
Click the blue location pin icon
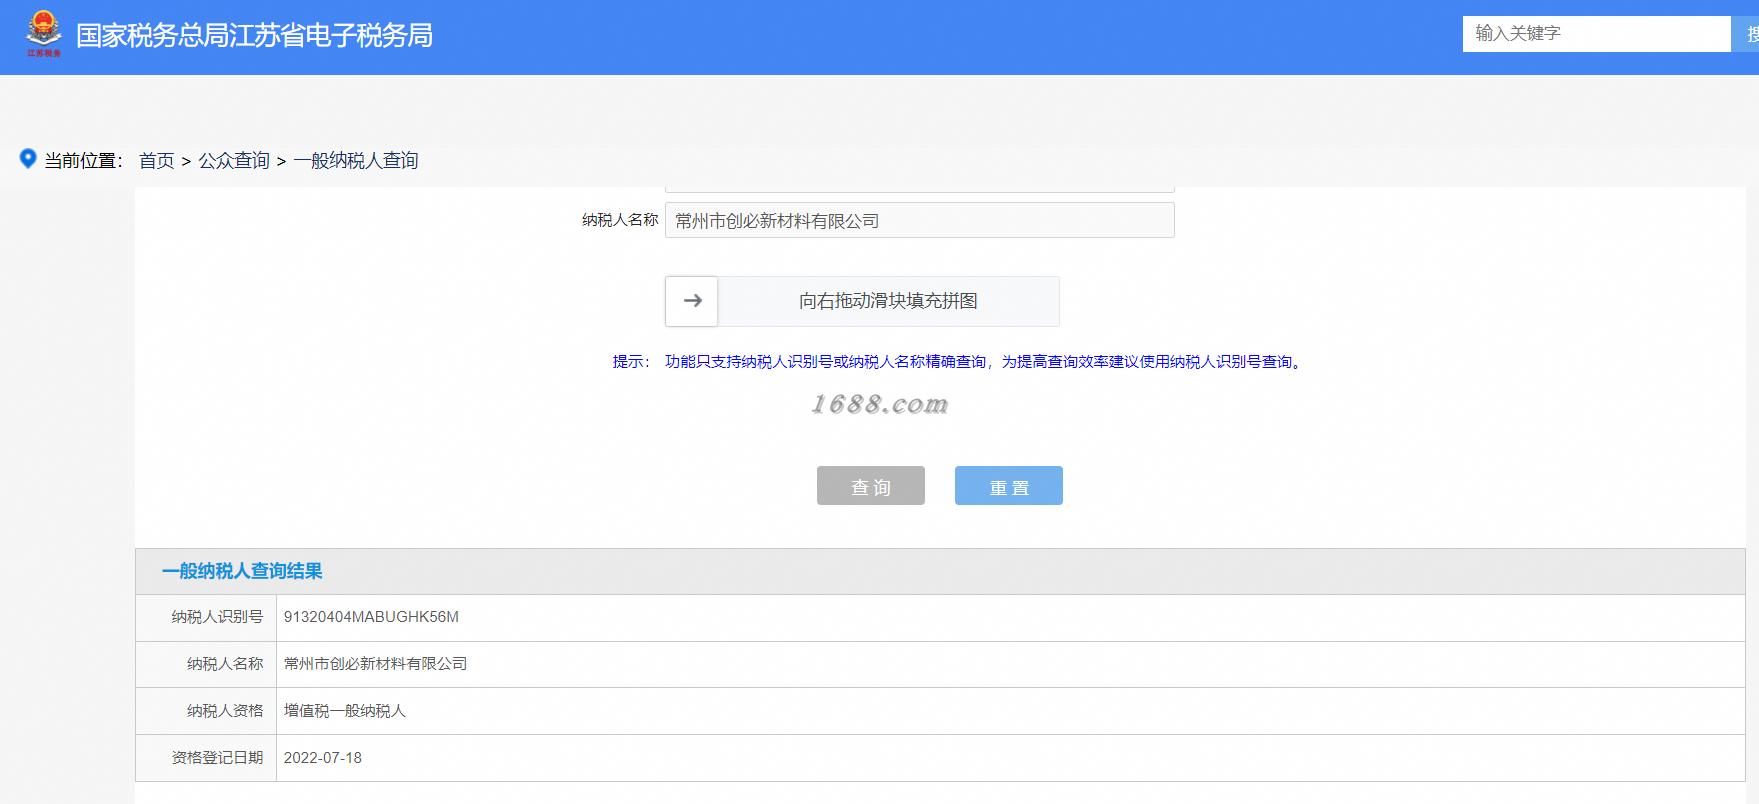tap(28, 159)
